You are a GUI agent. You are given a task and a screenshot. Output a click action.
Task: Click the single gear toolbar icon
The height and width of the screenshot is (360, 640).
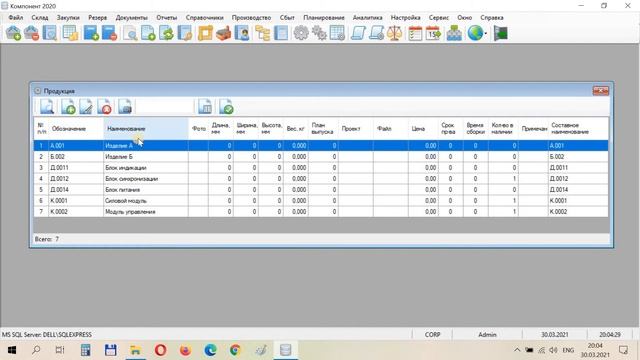[x=301, y=33]
